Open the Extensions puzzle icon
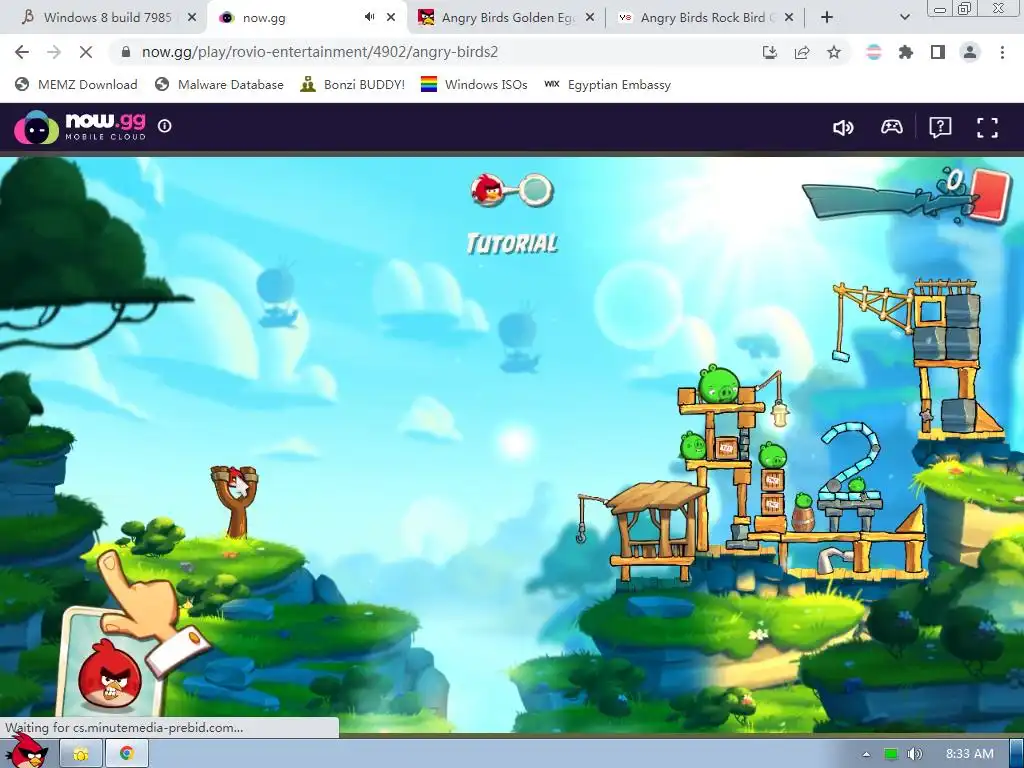 [x=906, y=52]
